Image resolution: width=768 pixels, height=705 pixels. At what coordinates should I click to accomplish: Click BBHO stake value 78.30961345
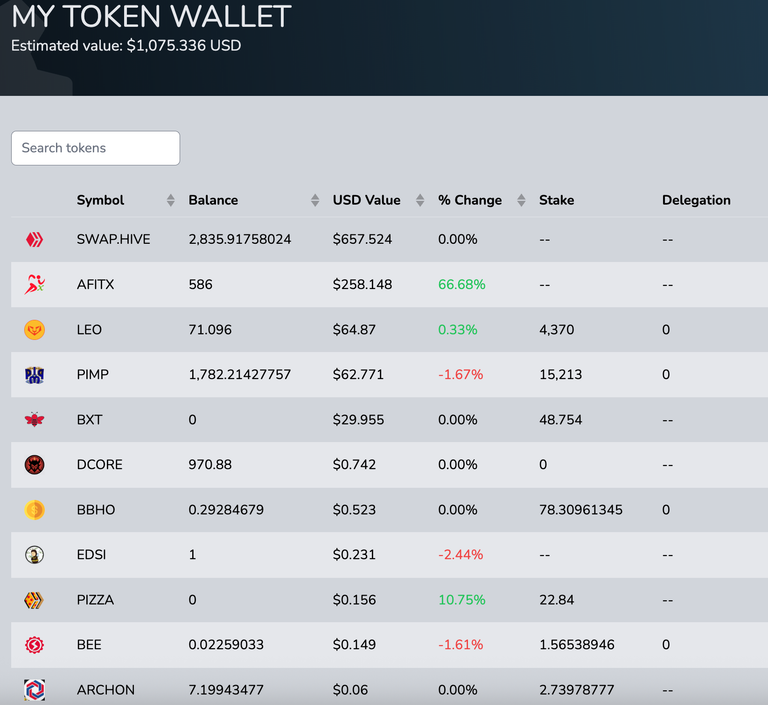point(580,510)
